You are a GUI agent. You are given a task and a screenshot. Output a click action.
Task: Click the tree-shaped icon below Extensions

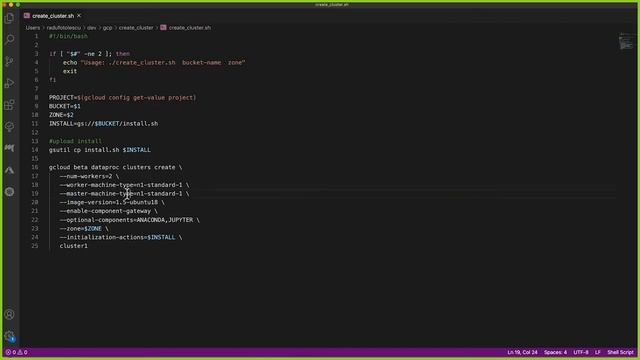pyautogui.click(x=9, y=127)
